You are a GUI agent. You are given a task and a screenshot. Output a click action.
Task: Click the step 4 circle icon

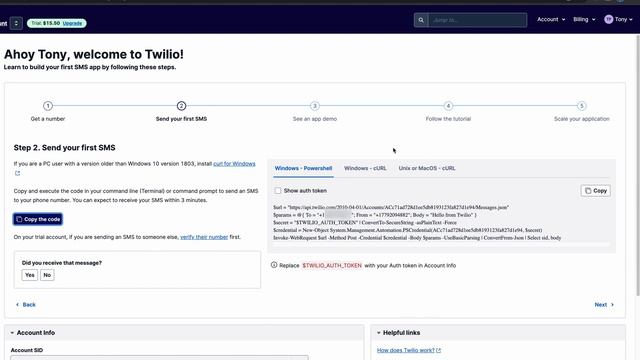coord(448,106)
